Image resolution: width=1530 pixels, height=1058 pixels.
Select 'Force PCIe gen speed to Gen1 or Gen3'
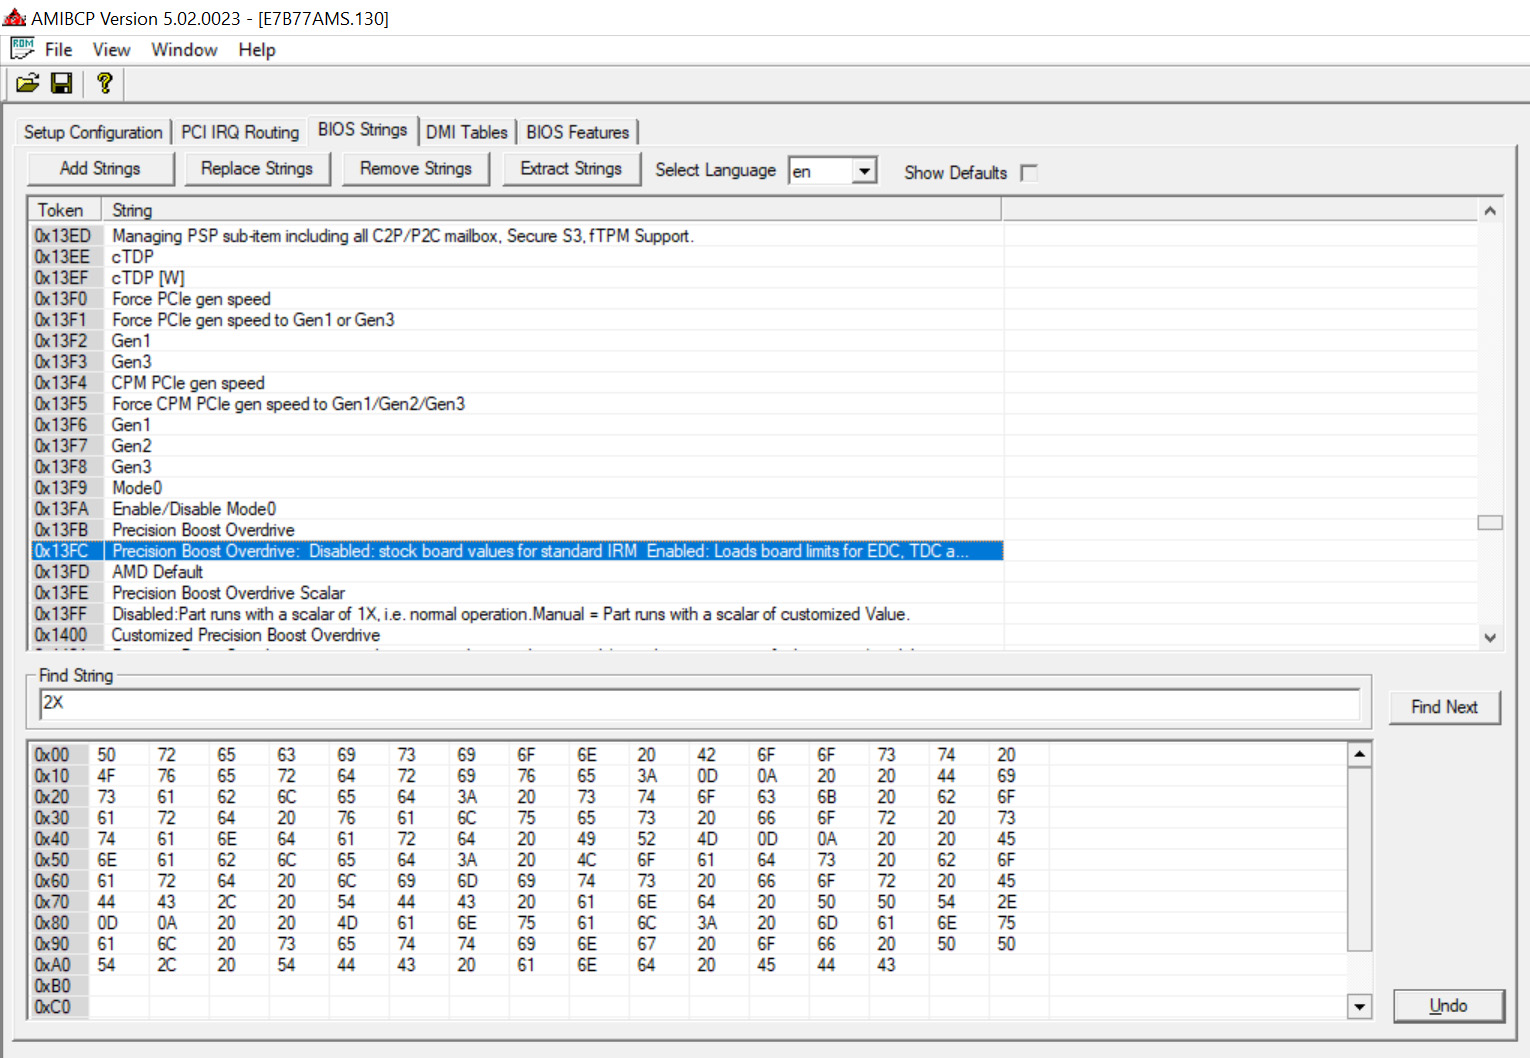click(517, 320)
